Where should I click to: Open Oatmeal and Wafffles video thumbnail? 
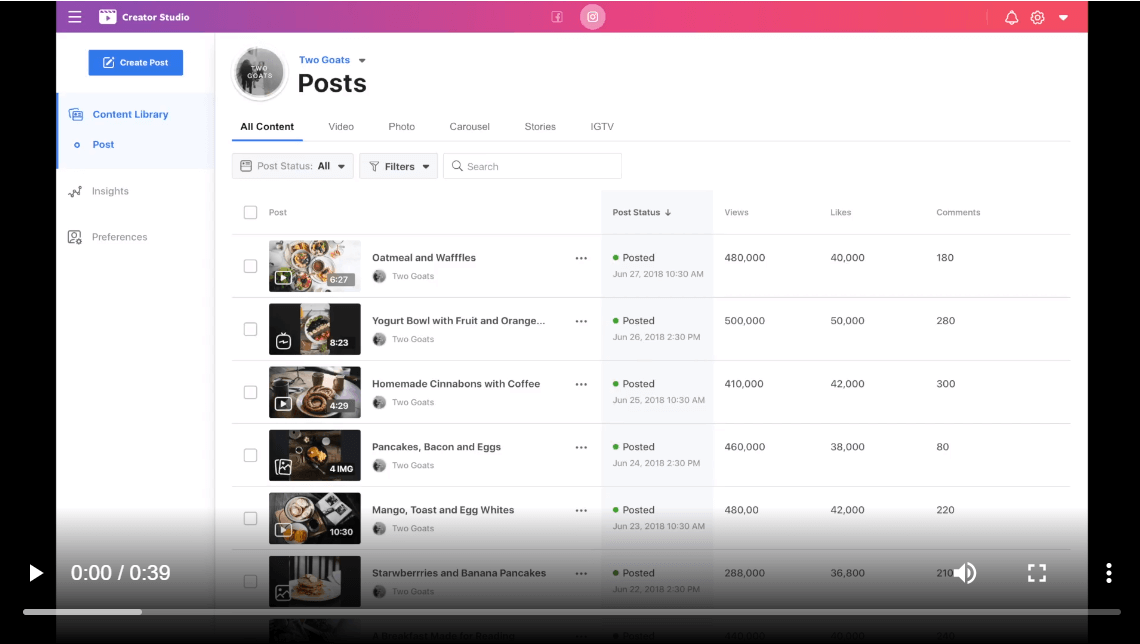(x=315, y=266)
